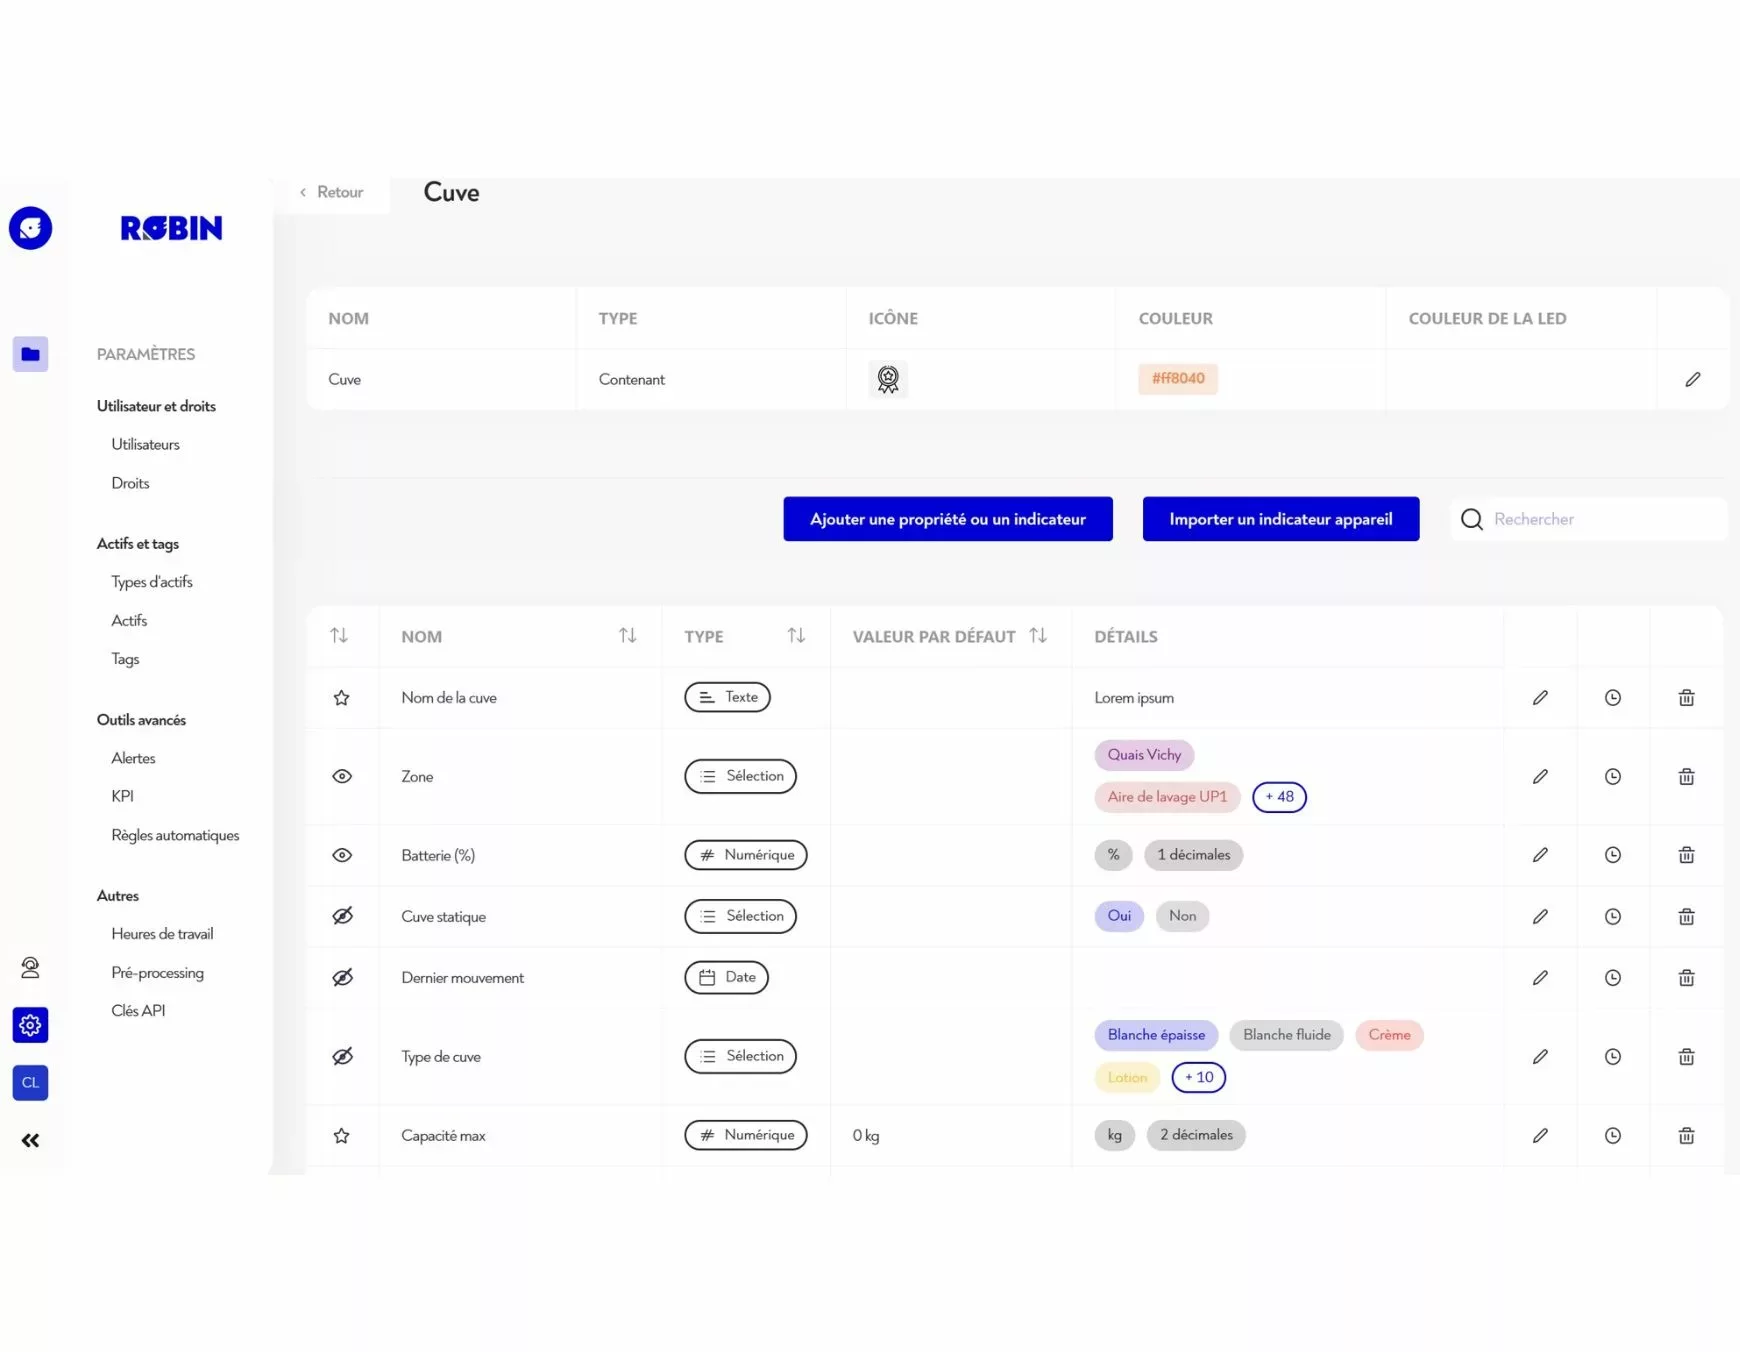Sort by VALEUR PAR DÉFAUT column
1740x1352 pixels.
(x=1038, y=636)
